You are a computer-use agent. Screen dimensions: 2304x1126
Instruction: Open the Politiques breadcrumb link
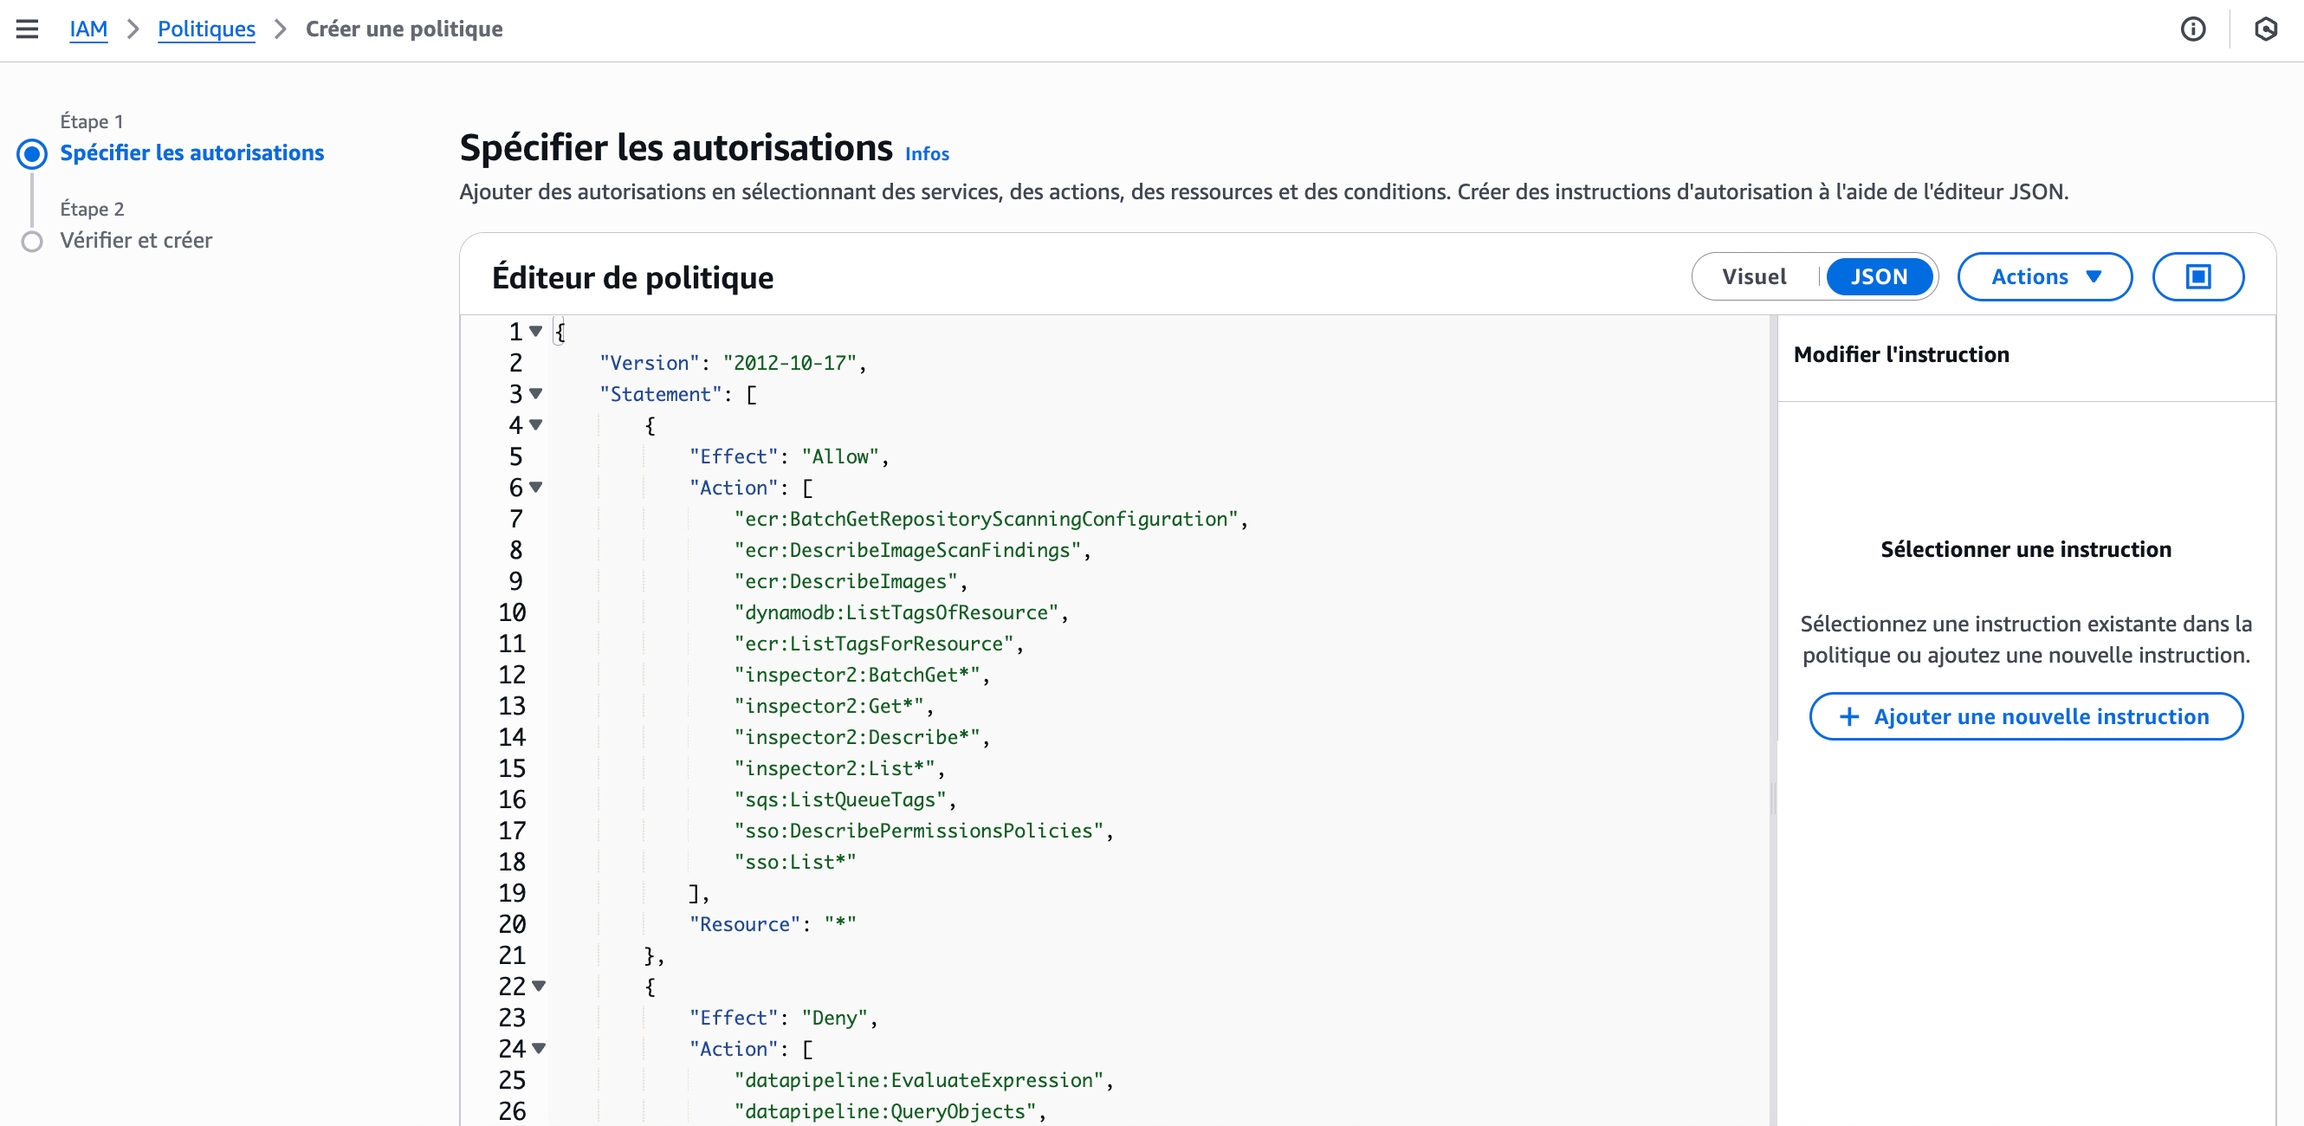point(206,29)
